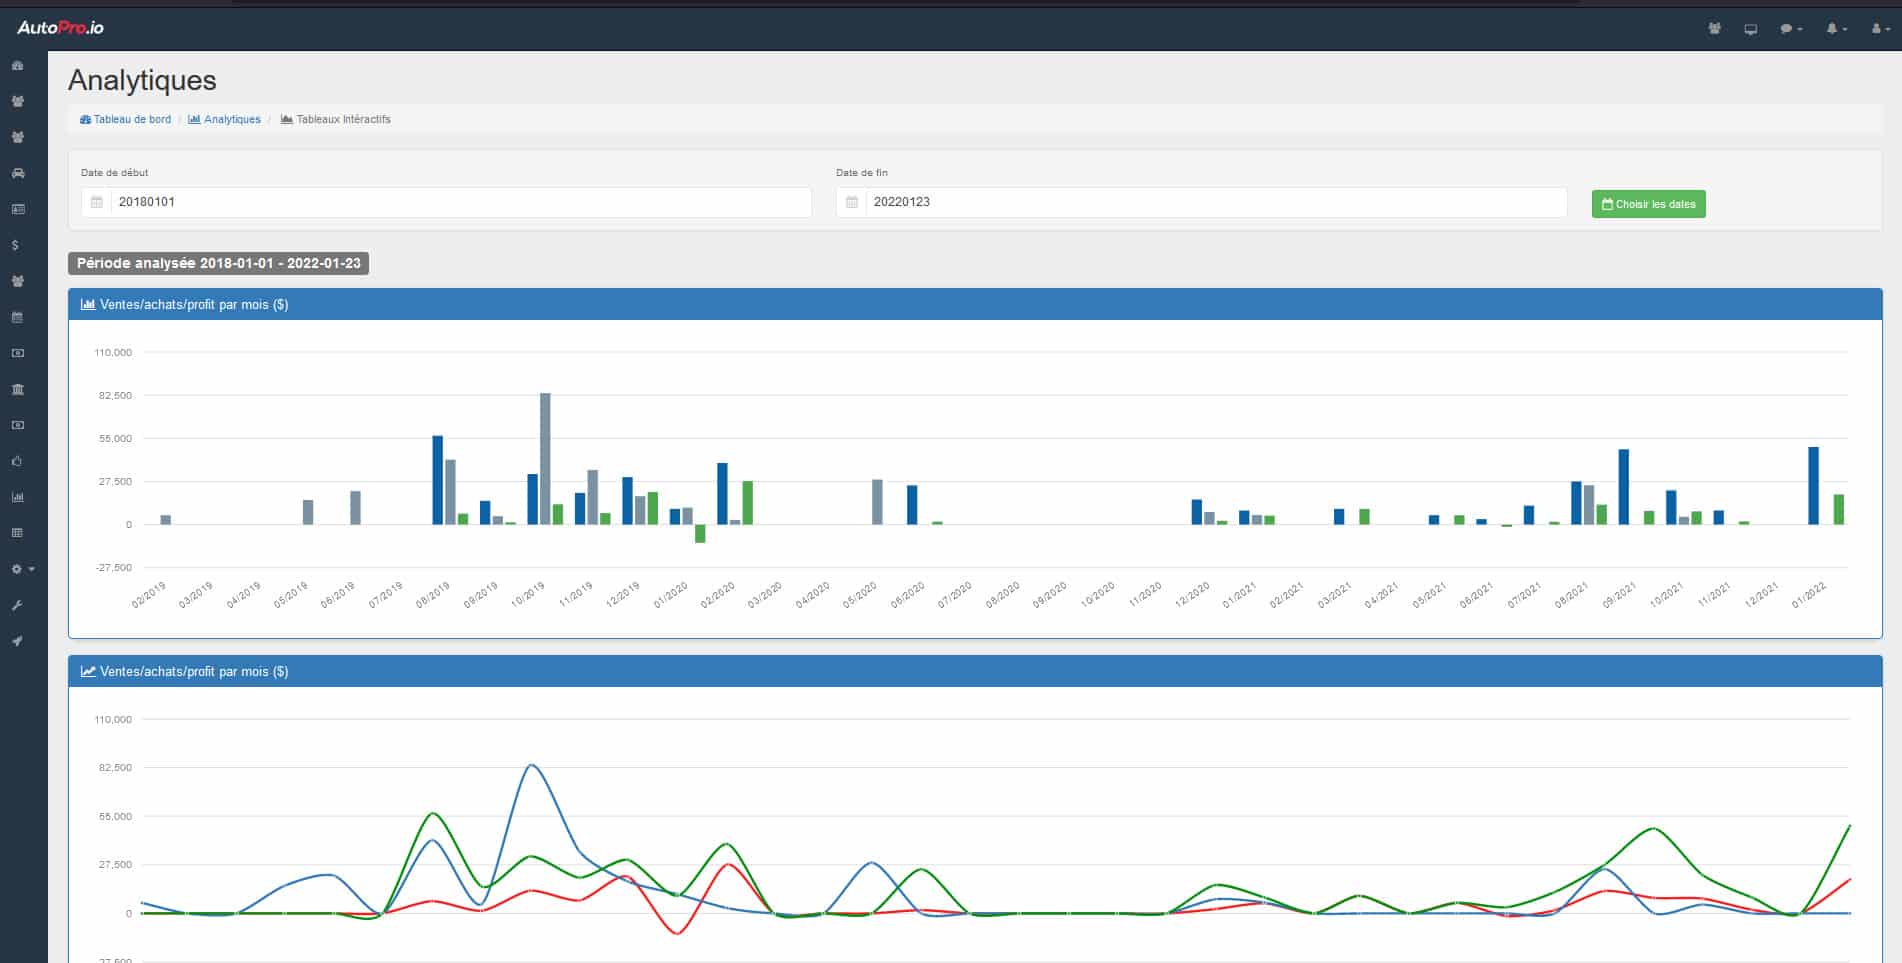This screenshot has width=1902, height=963.
Task: Click the users icon between dollar and calendar icons
Action: [17, 281]
